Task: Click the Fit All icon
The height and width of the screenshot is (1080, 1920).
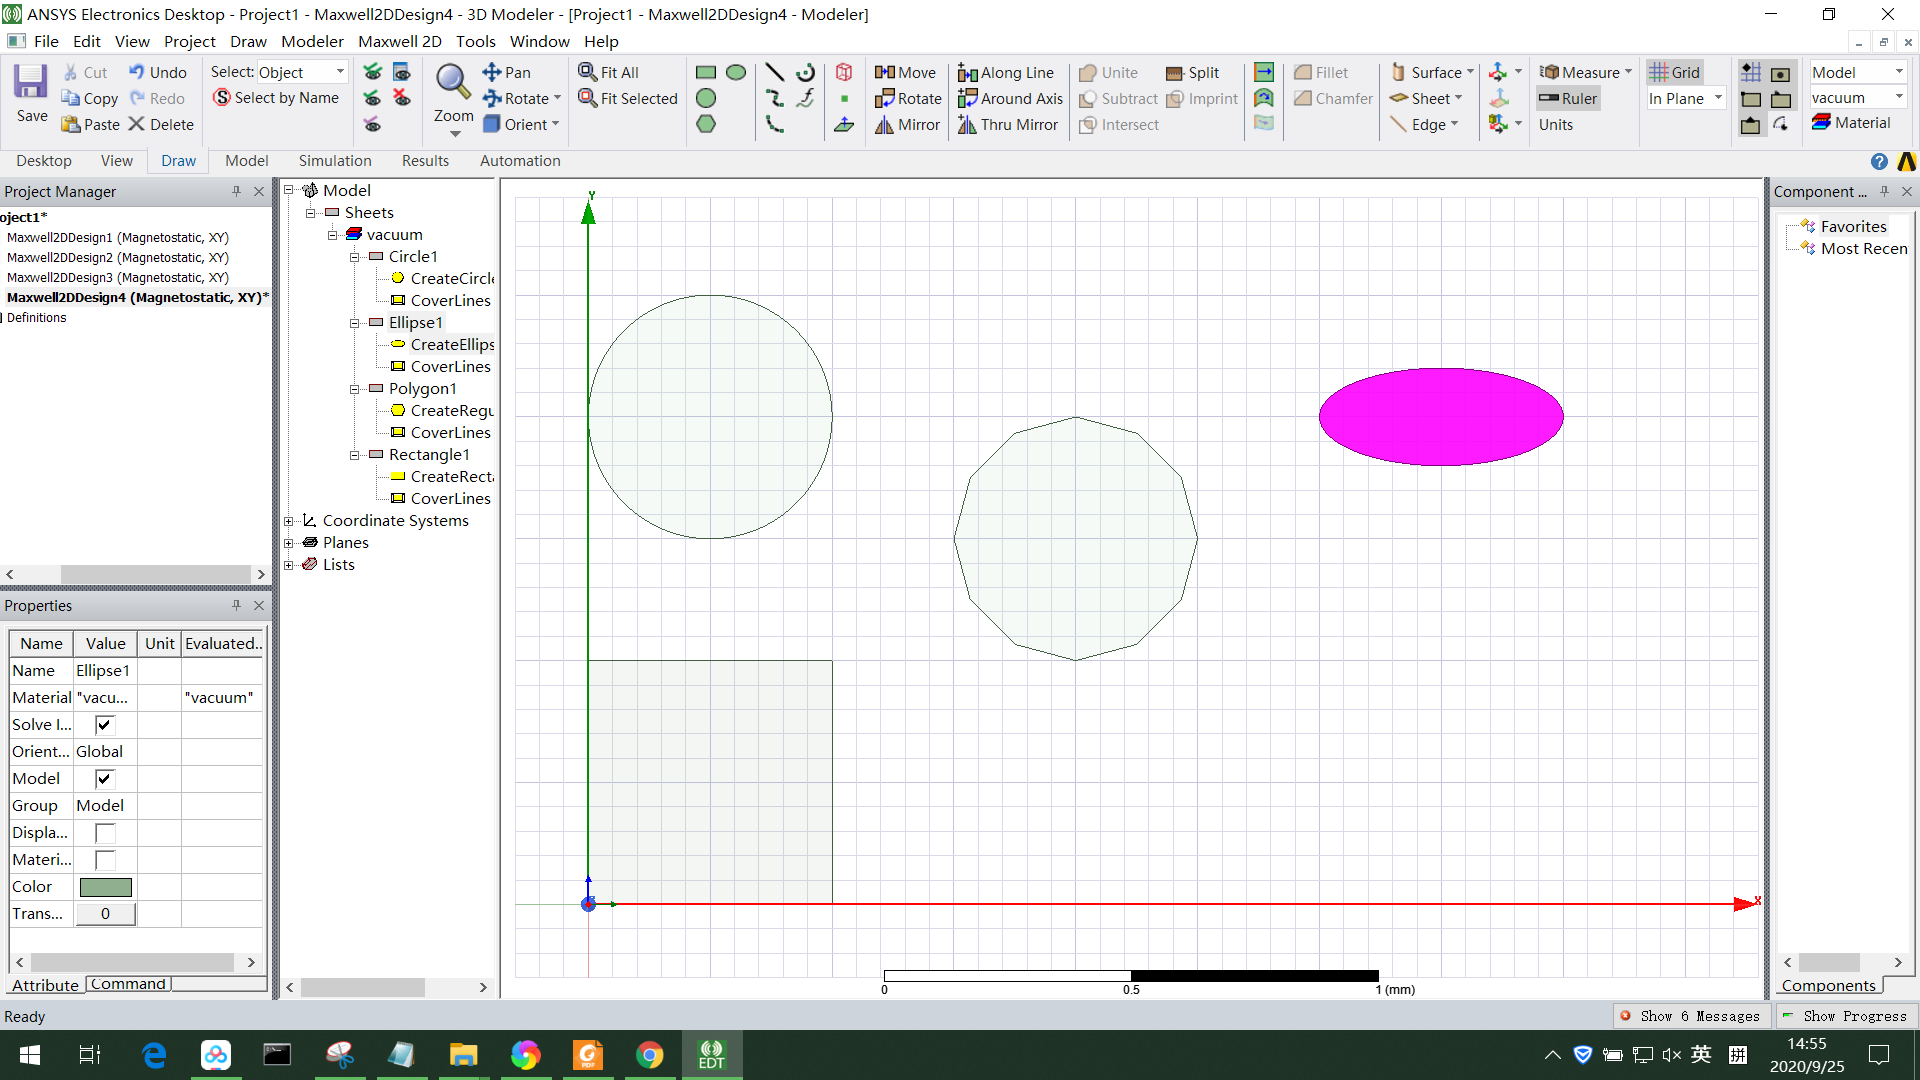Action: [610, 72]
